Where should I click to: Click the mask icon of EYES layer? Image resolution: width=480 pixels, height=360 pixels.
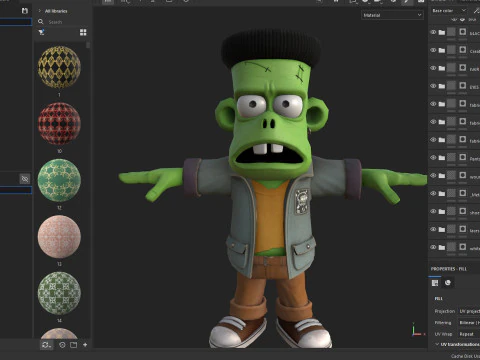[462, 86]
